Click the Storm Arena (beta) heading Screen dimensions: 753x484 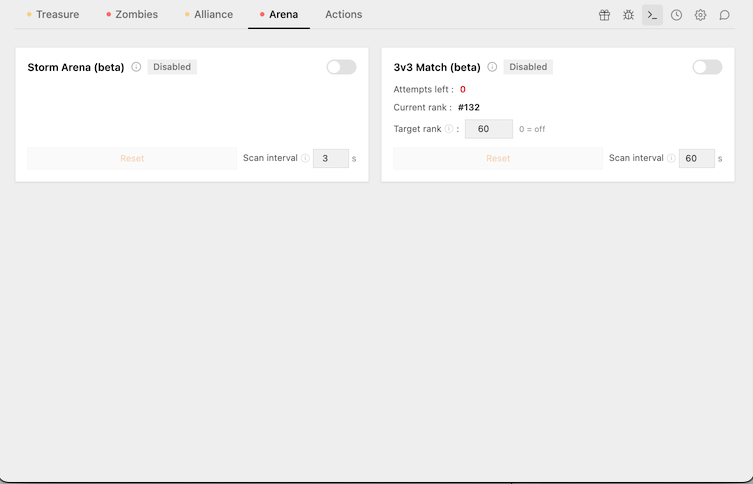76,67
